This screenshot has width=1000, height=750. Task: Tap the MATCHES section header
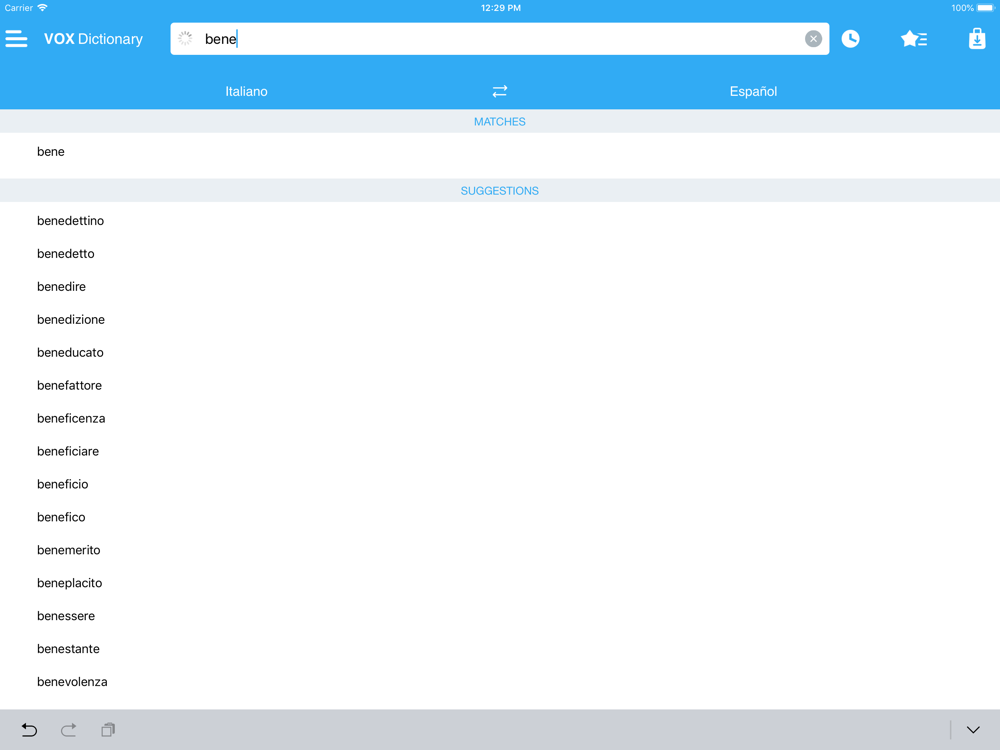(500, 122)
